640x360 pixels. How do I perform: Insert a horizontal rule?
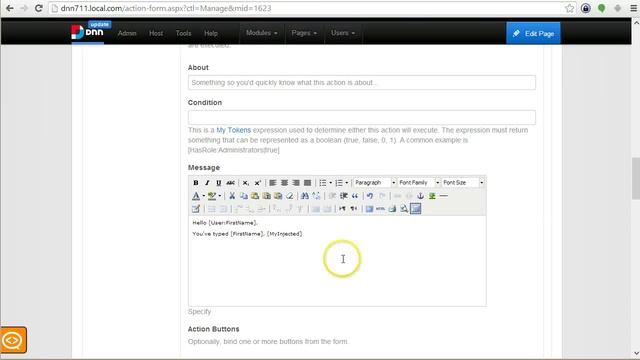point(444,196)
